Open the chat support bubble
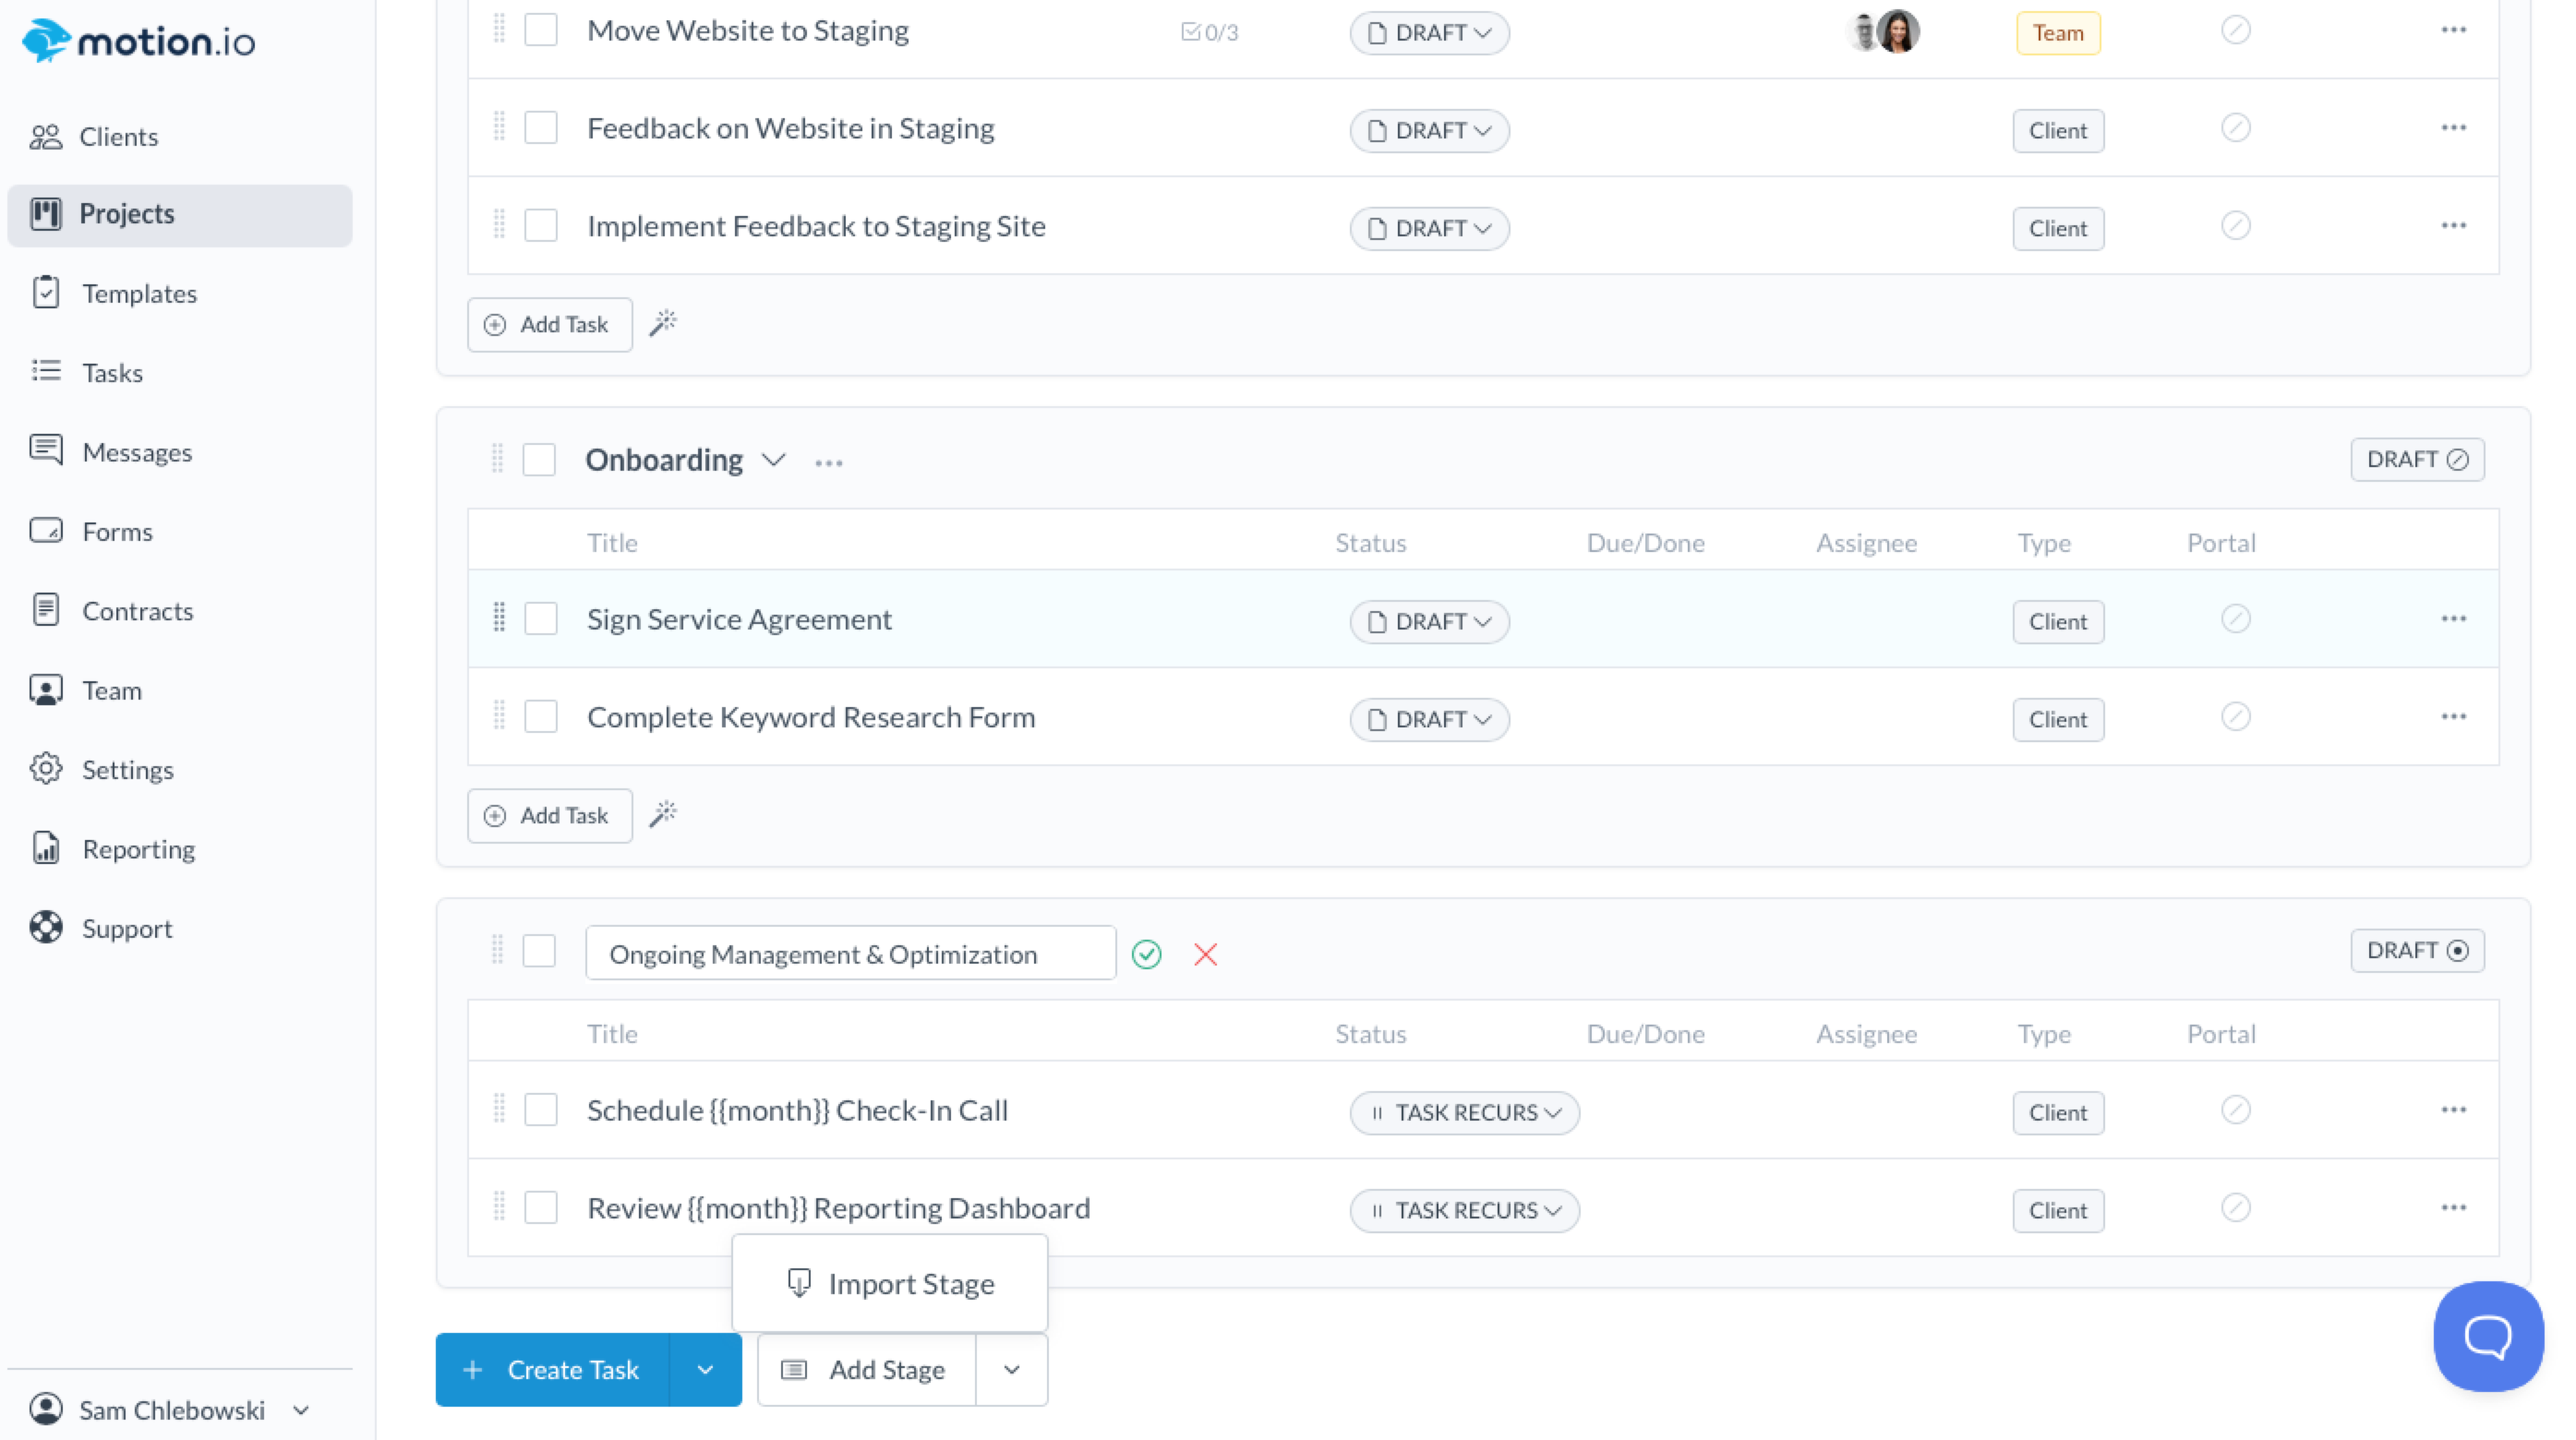This screenshot has width=2576, height=1440. coord(2488,1336)
